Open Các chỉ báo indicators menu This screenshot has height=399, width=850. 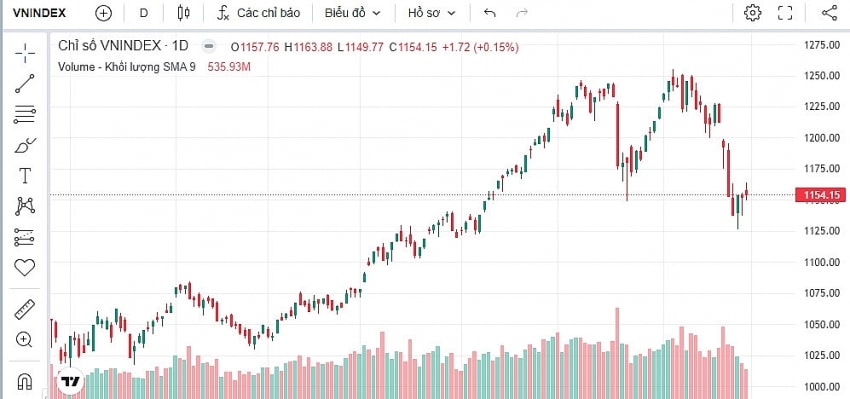258,13
